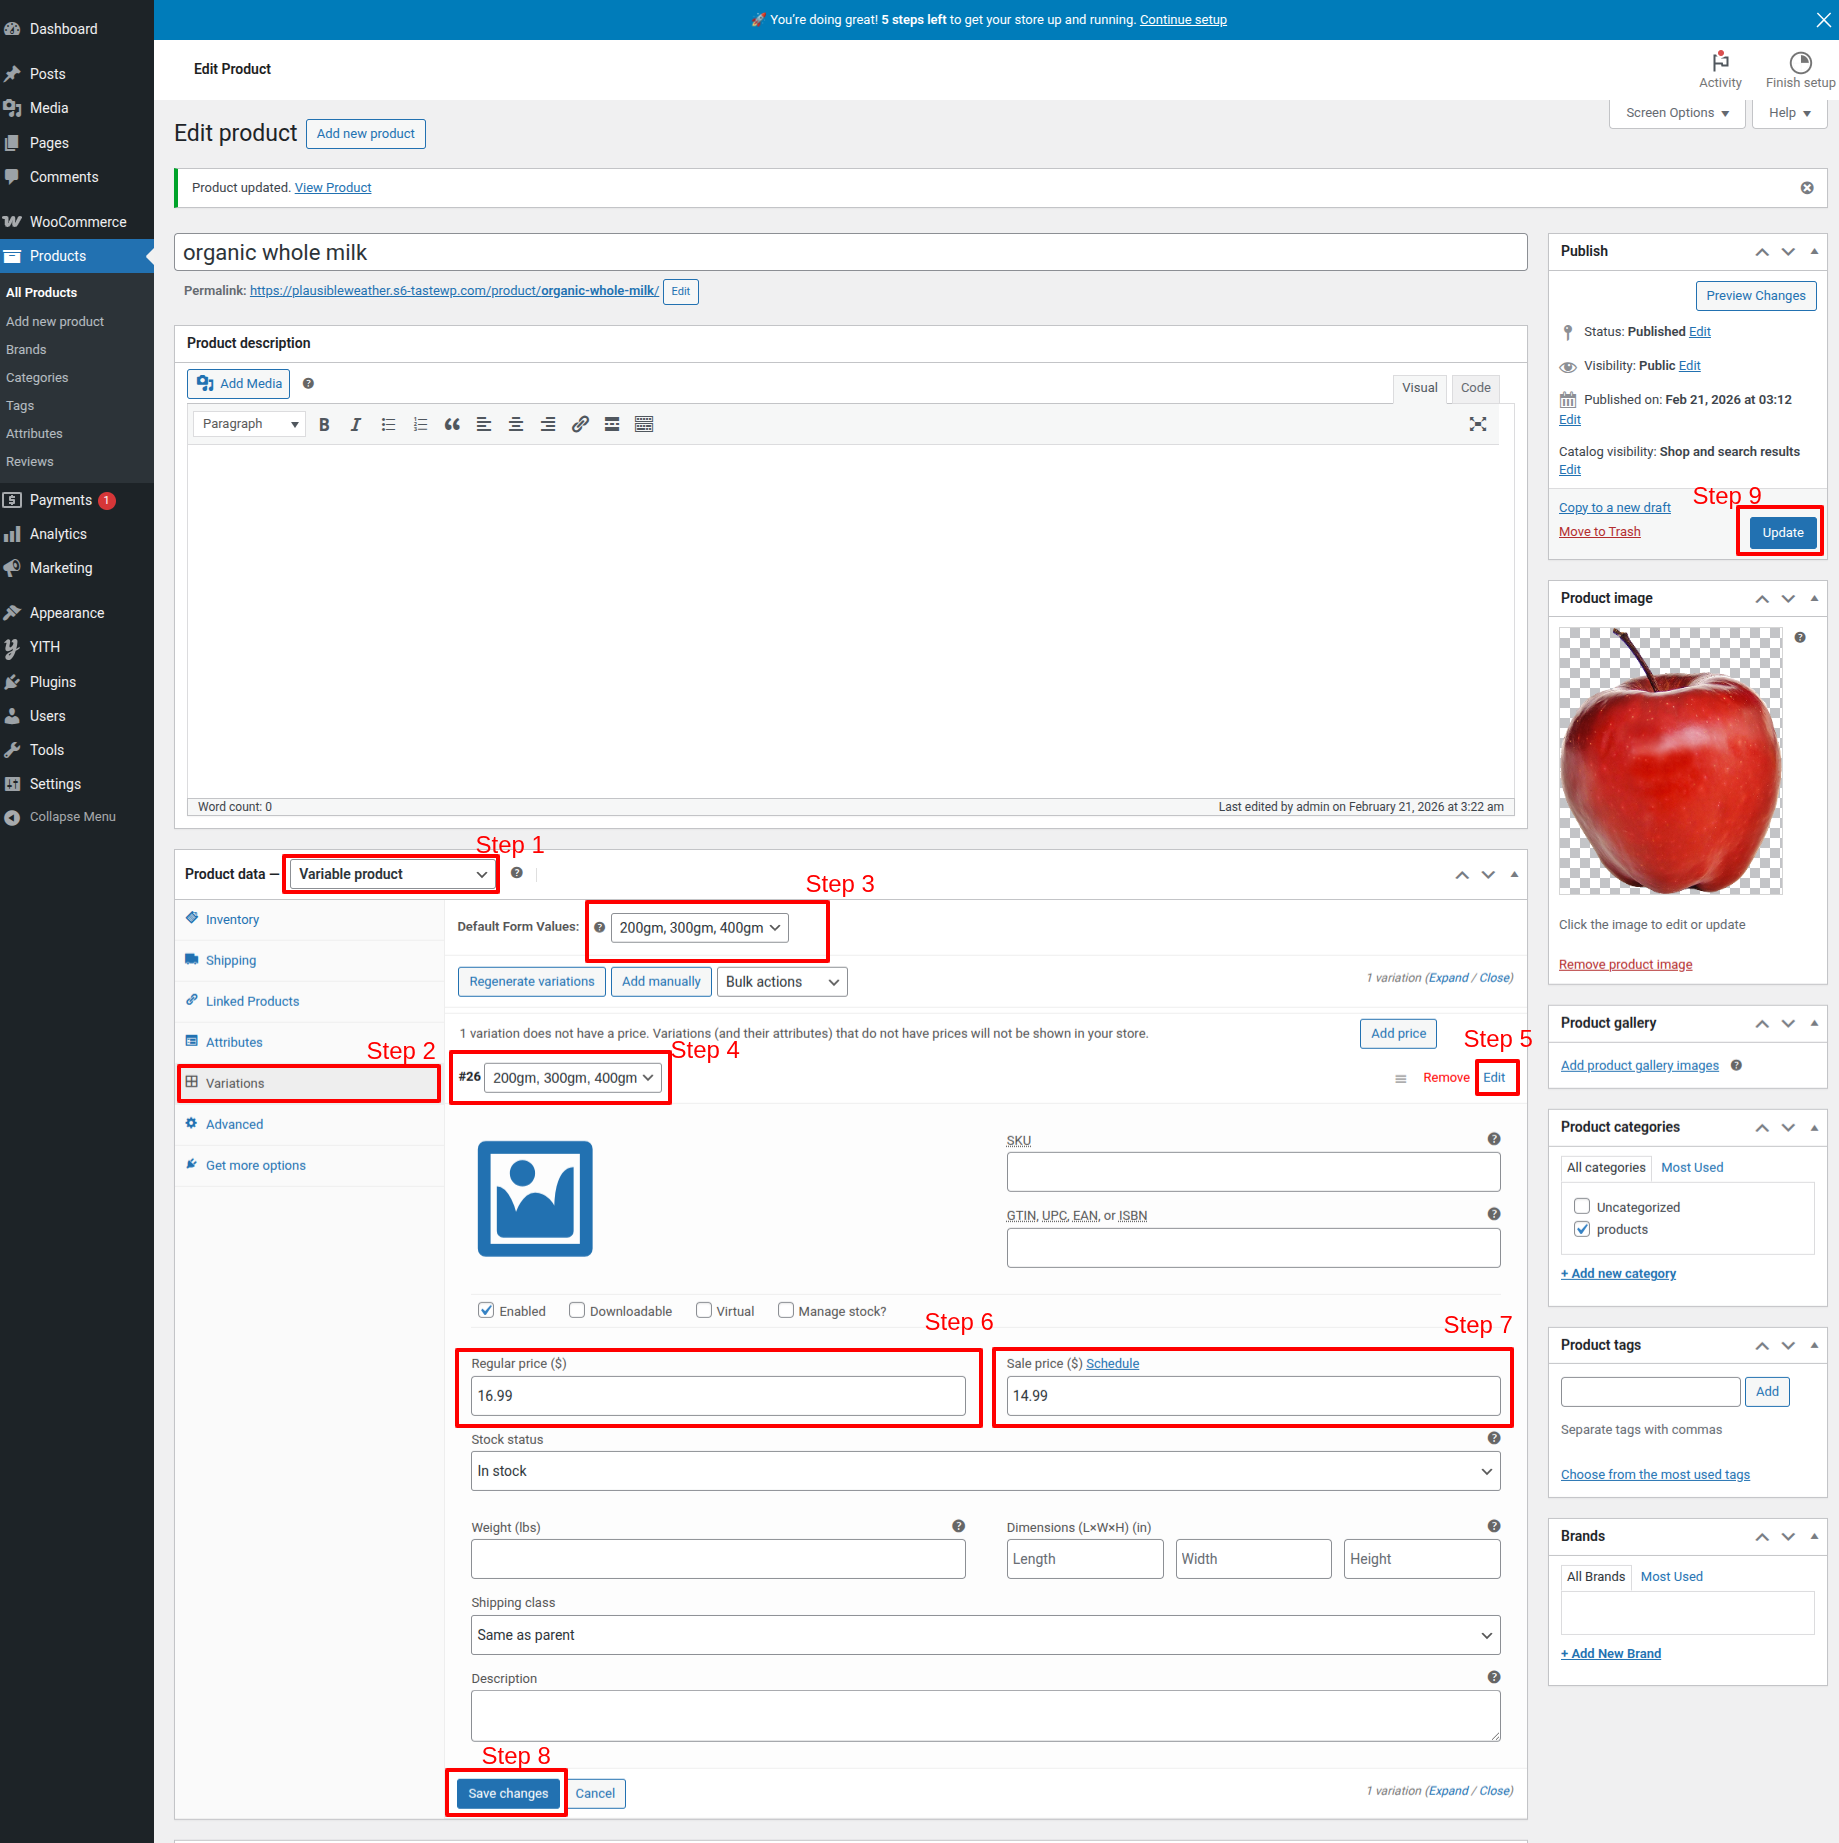Viewport: 1839px width, 1843px height.
Task: Uncheck the Enabled variation checkbox
Action: [486, 1310]
